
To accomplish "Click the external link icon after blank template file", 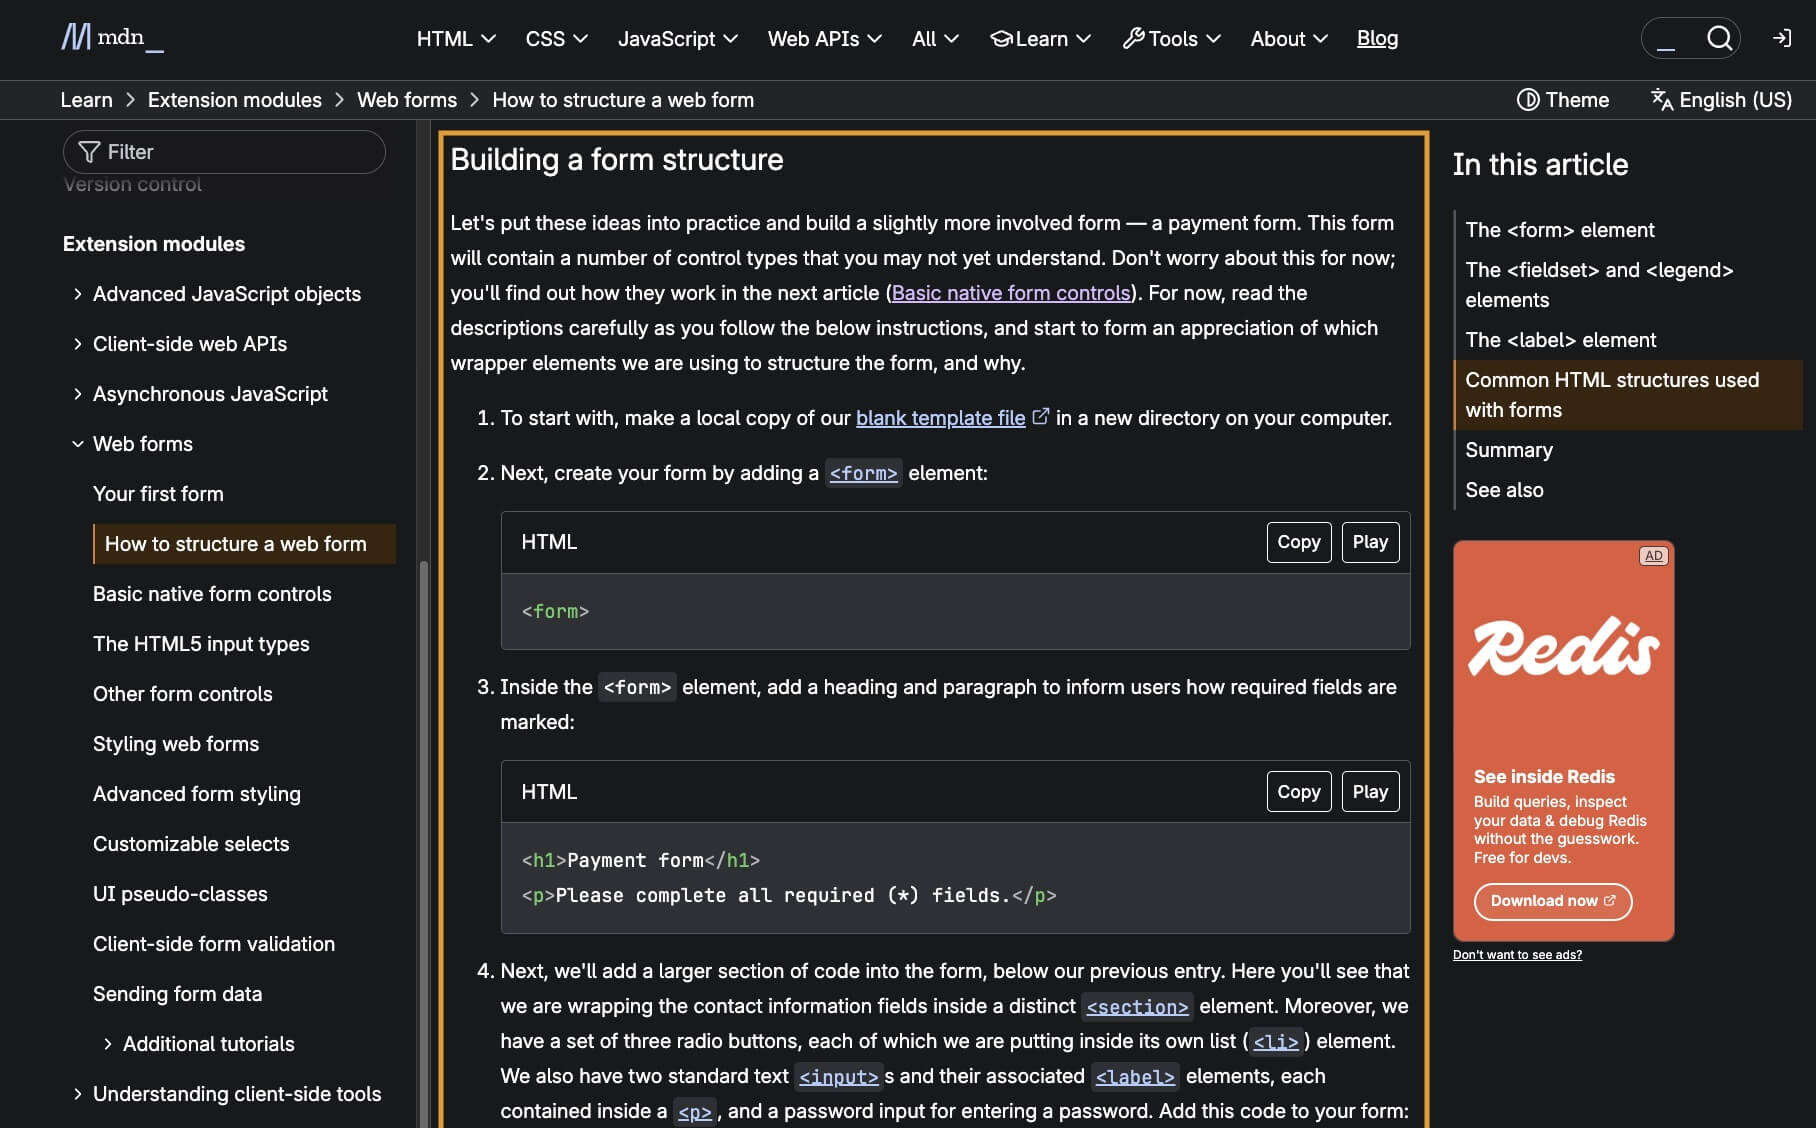I will pos(1041,417).
